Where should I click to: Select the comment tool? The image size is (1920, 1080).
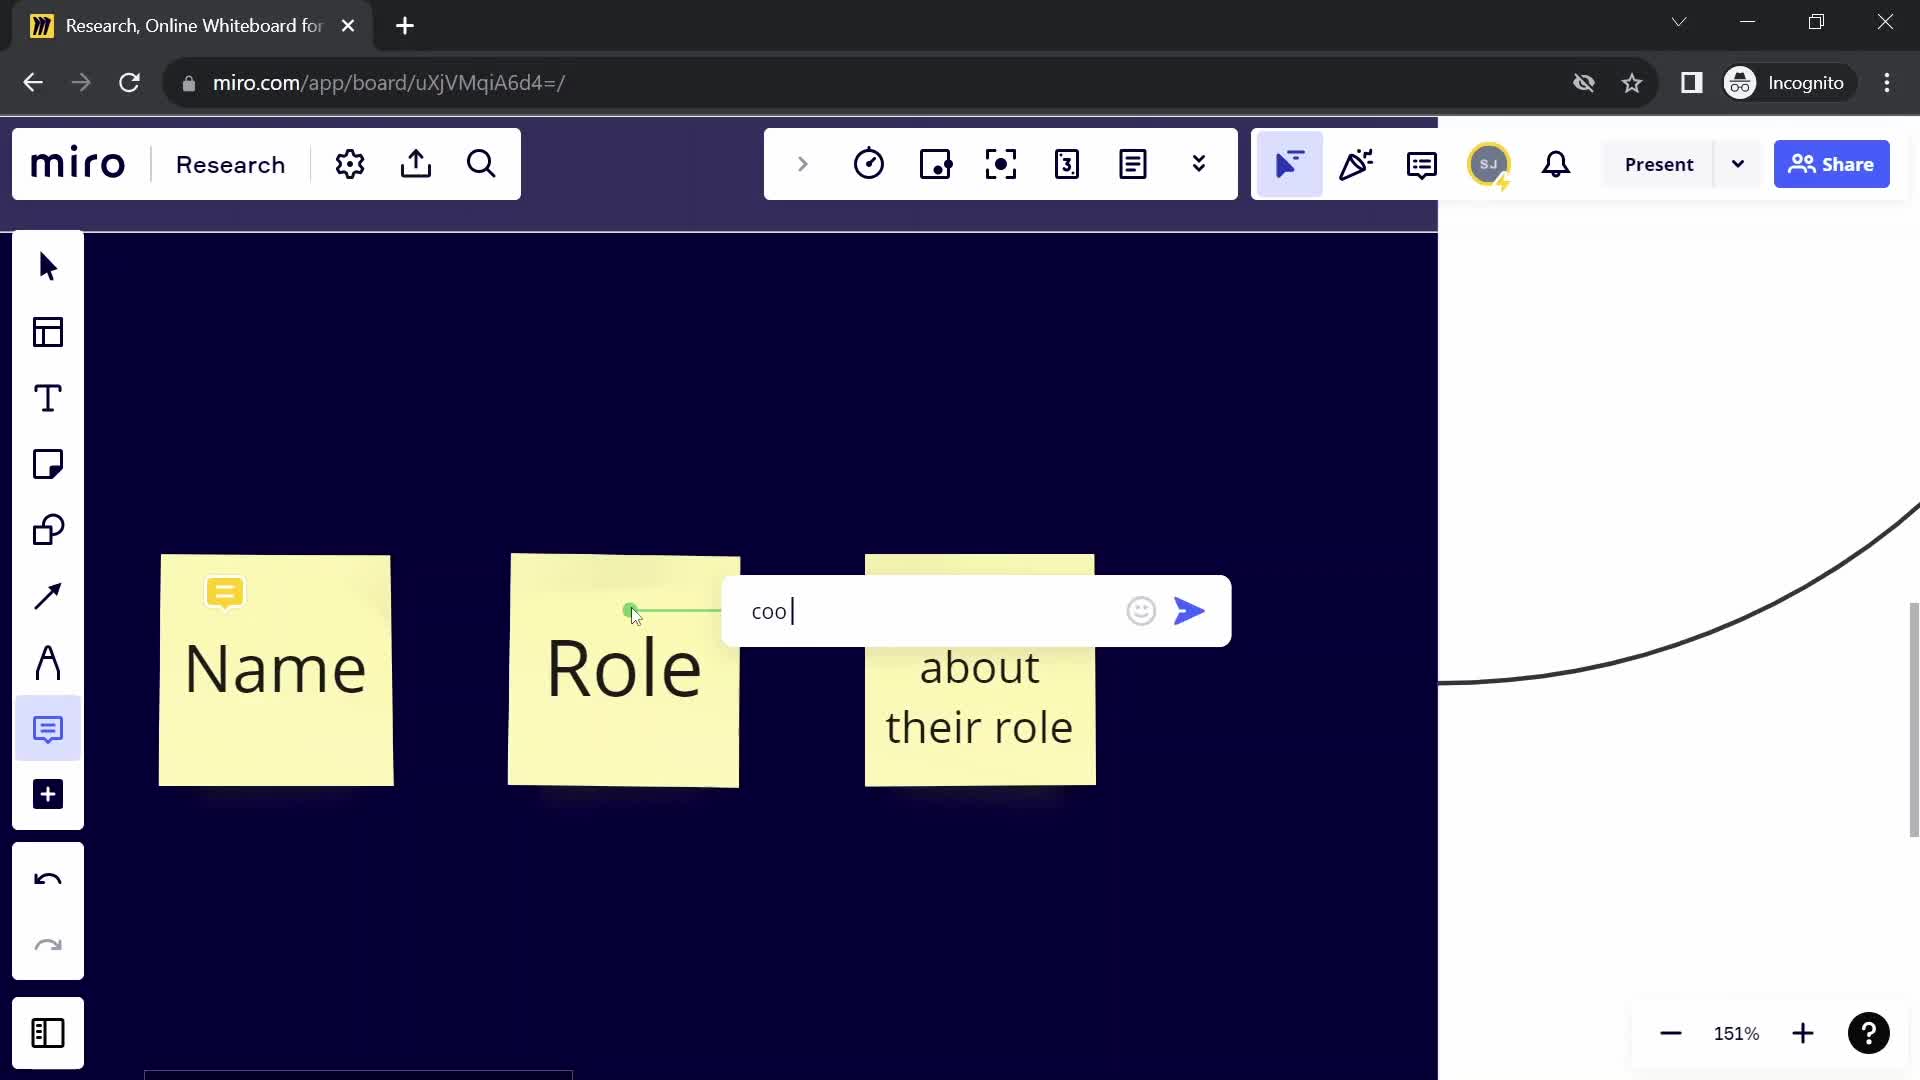[49, 729]
